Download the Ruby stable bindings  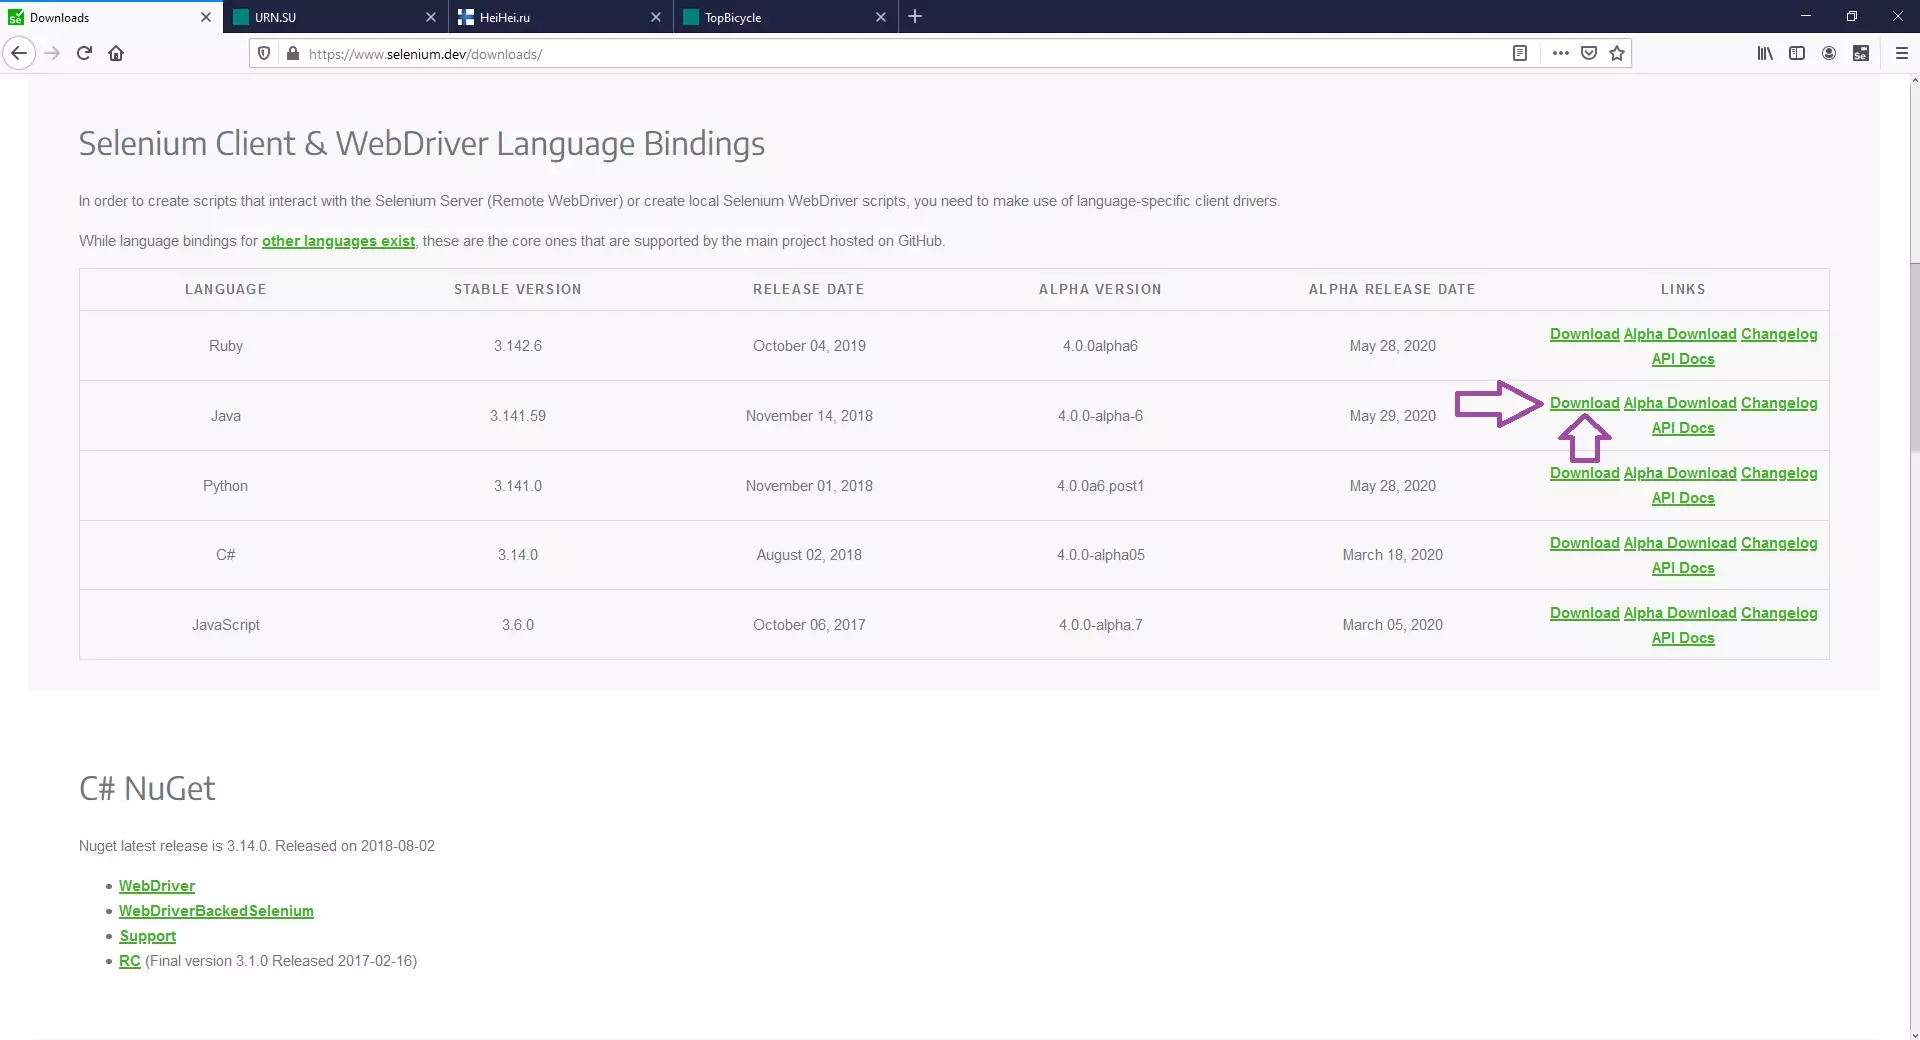tap(1584, 334)
